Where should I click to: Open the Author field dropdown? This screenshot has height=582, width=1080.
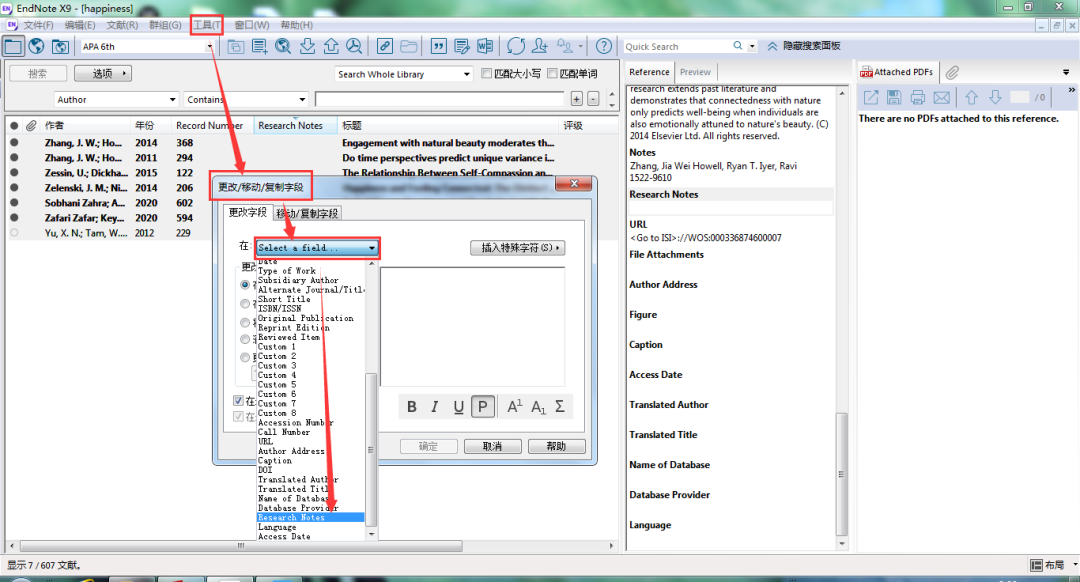[172, 100]
